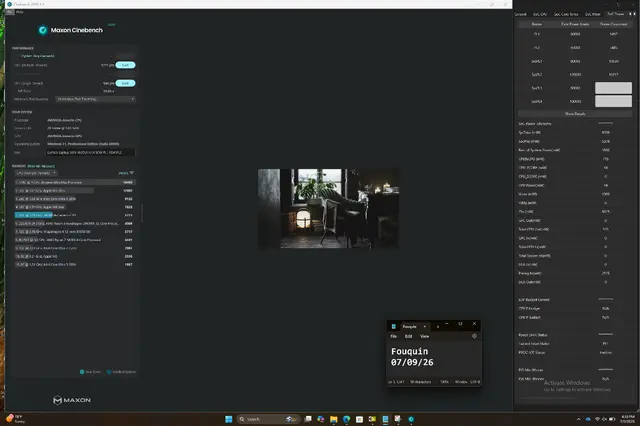Start the CPU Single Core benchmark
This screenshot has width=640, height=426.
[x=125, y=83]
